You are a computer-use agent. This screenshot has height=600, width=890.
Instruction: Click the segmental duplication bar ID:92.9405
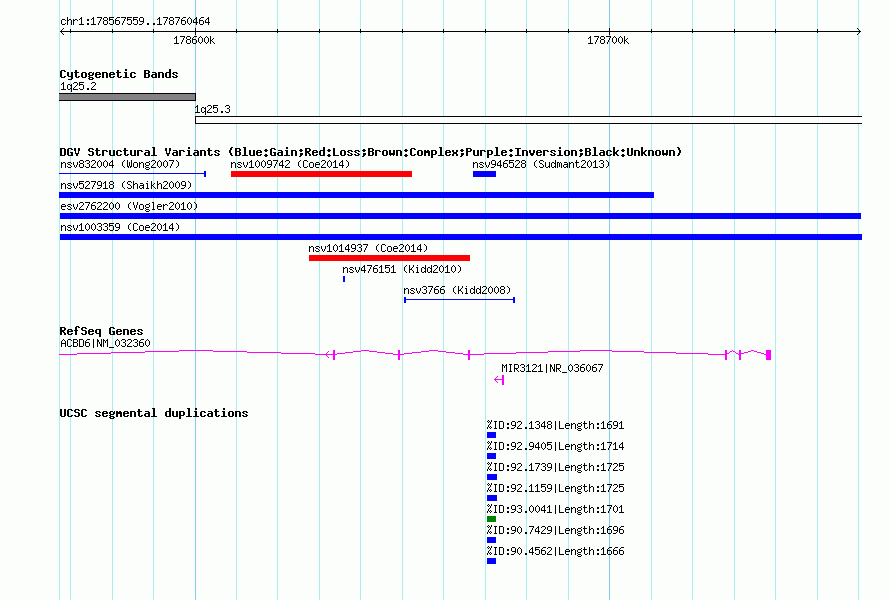(x=492, y=456)
